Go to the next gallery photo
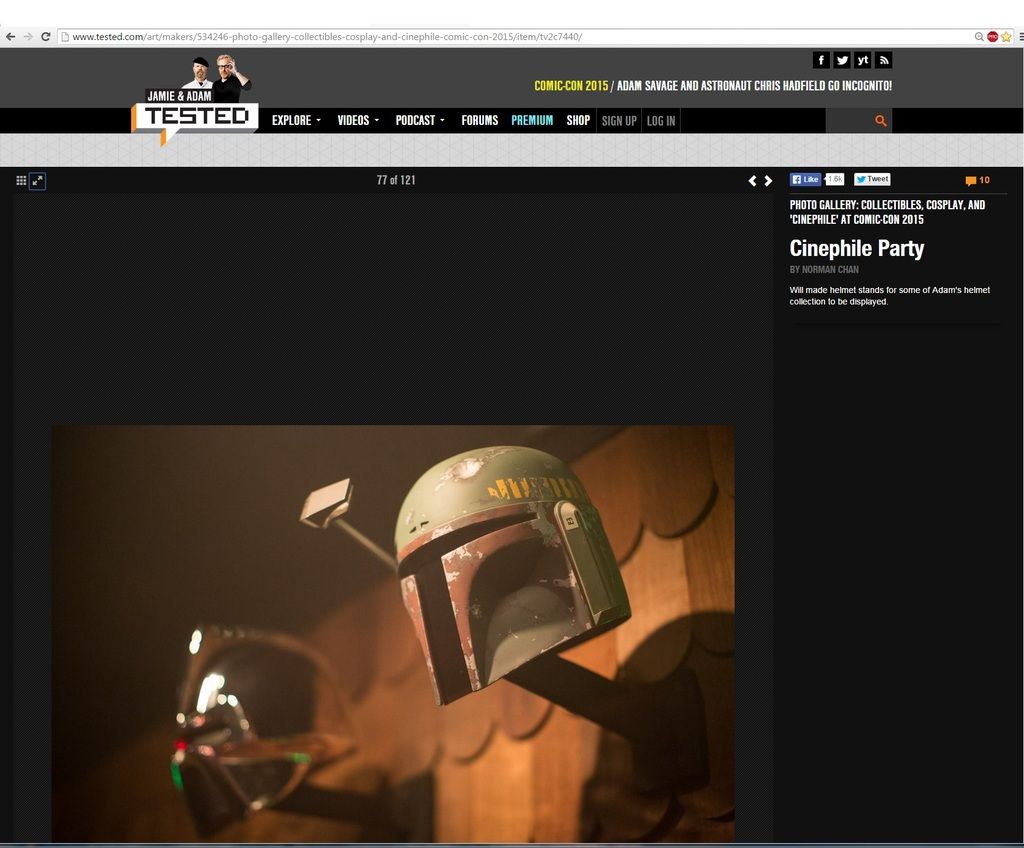 tap(768, 180)
